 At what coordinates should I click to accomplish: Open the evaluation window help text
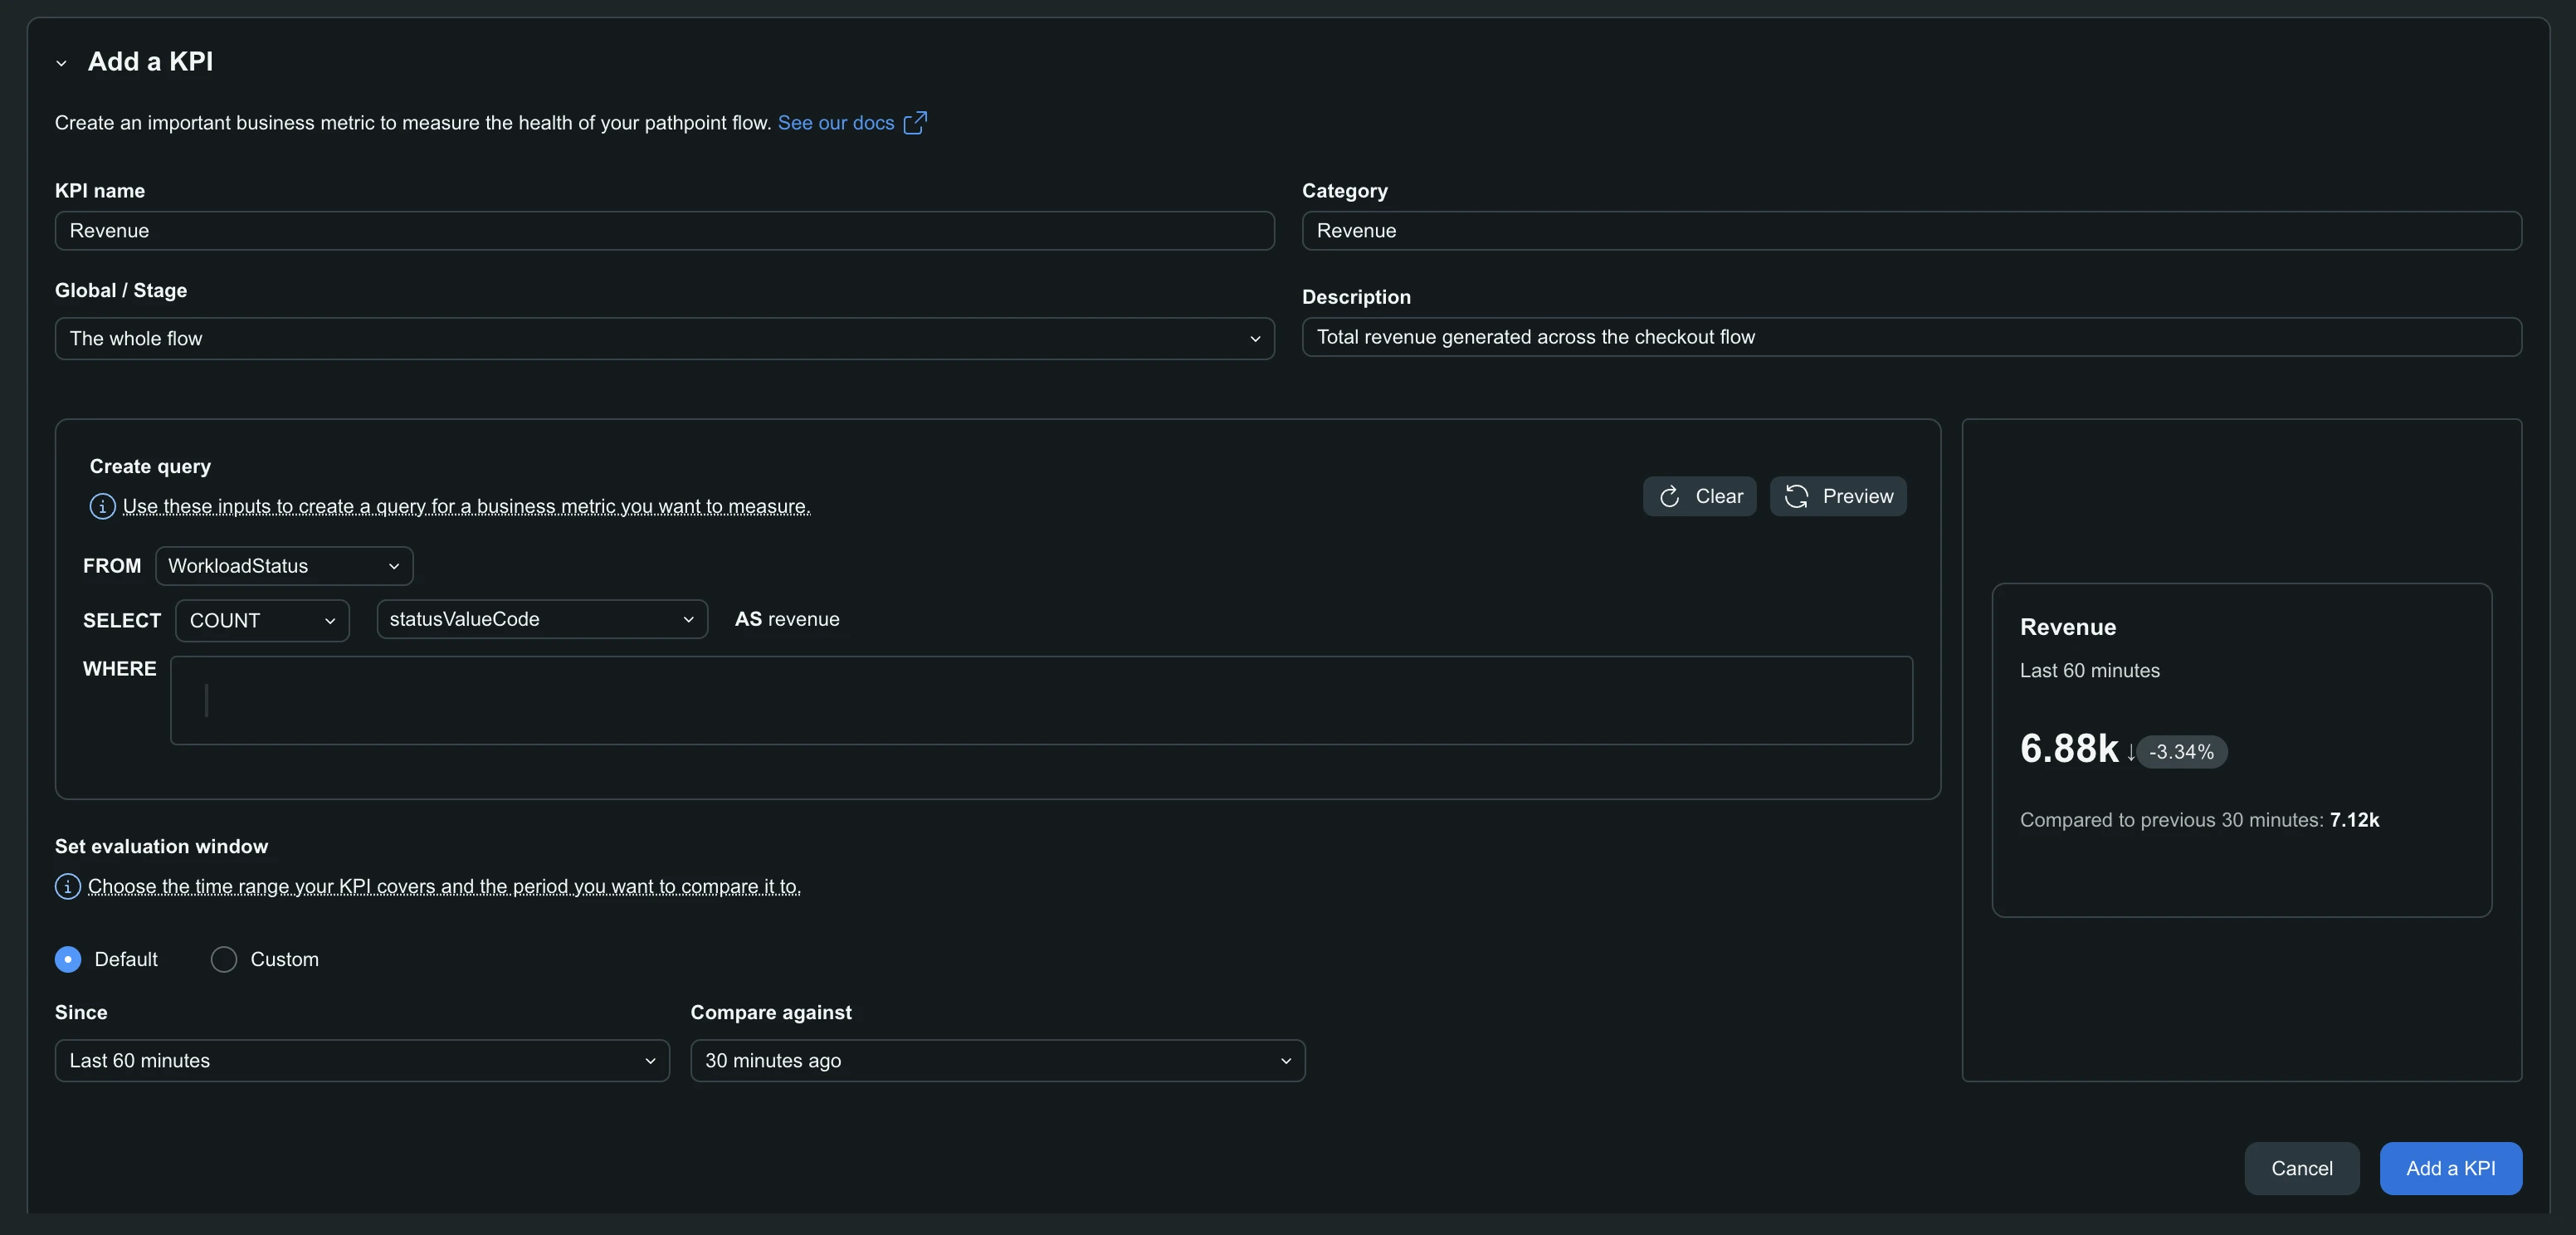444,887
